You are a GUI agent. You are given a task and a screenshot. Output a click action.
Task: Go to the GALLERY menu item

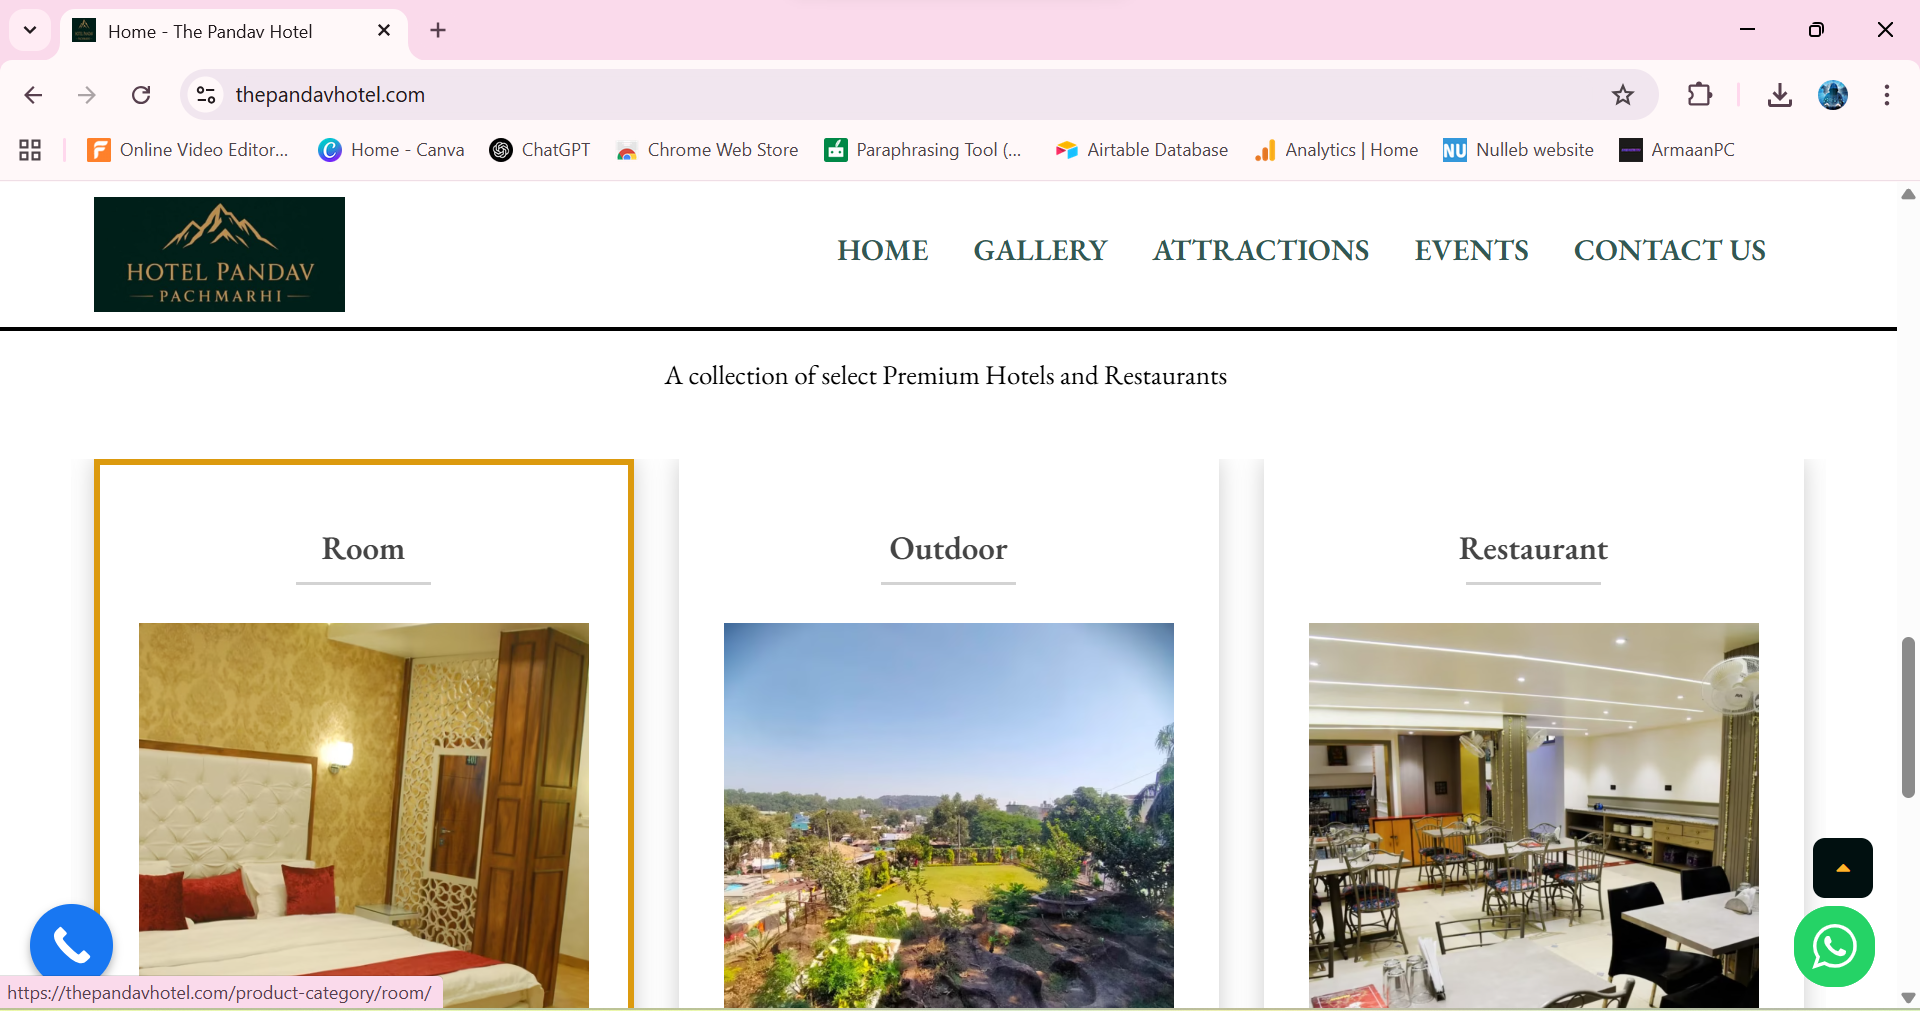coord(1040,250)
